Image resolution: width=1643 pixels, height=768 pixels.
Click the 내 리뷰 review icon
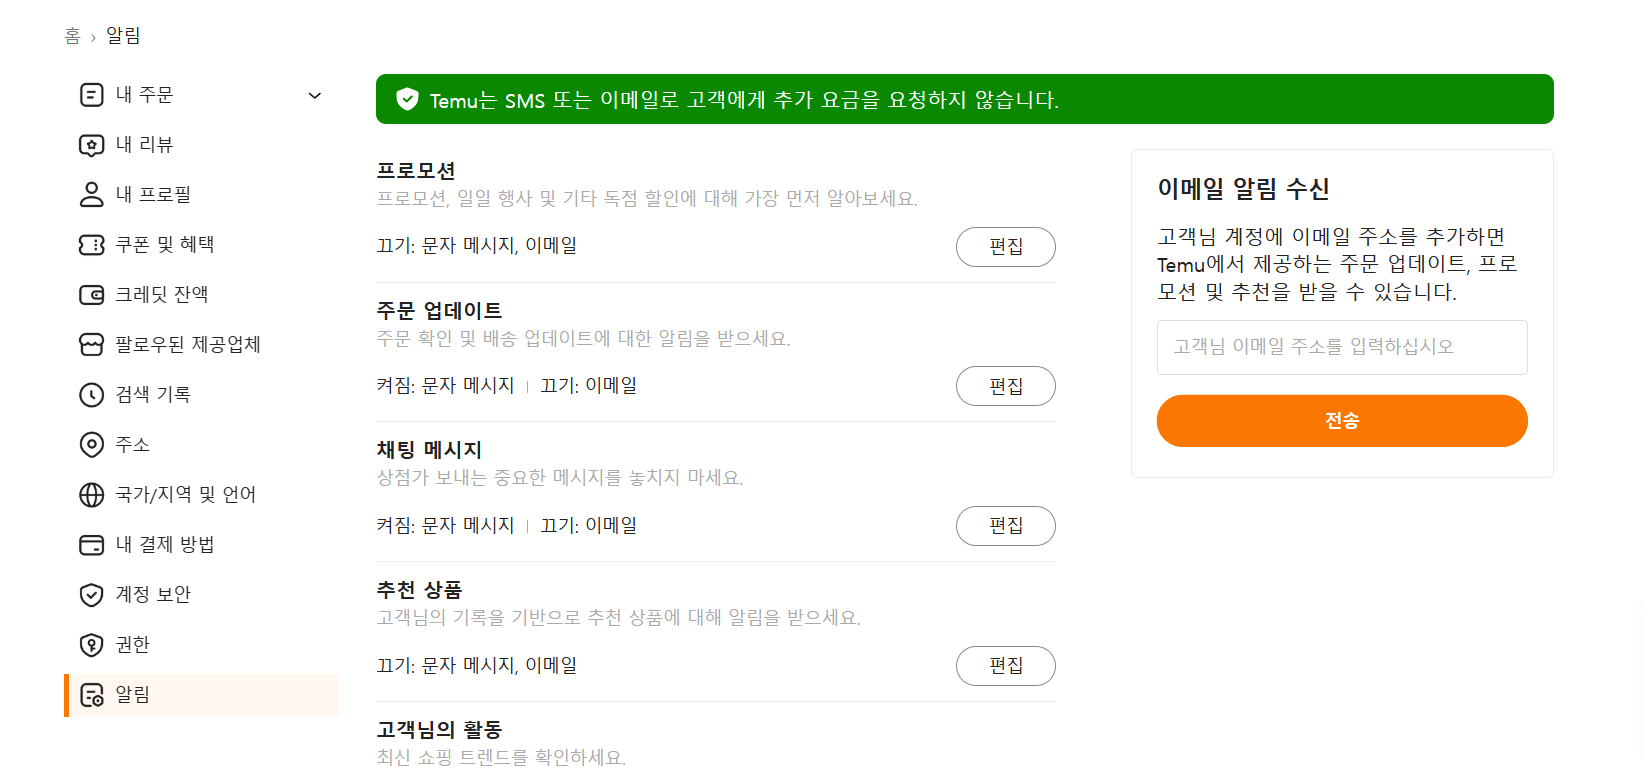[x=91, y=144]
